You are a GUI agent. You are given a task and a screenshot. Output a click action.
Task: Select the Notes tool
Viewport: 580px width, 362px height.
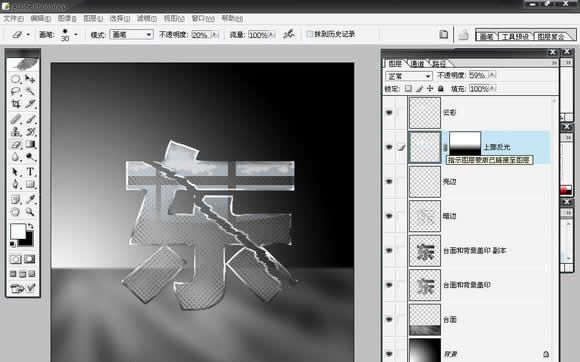16,200
